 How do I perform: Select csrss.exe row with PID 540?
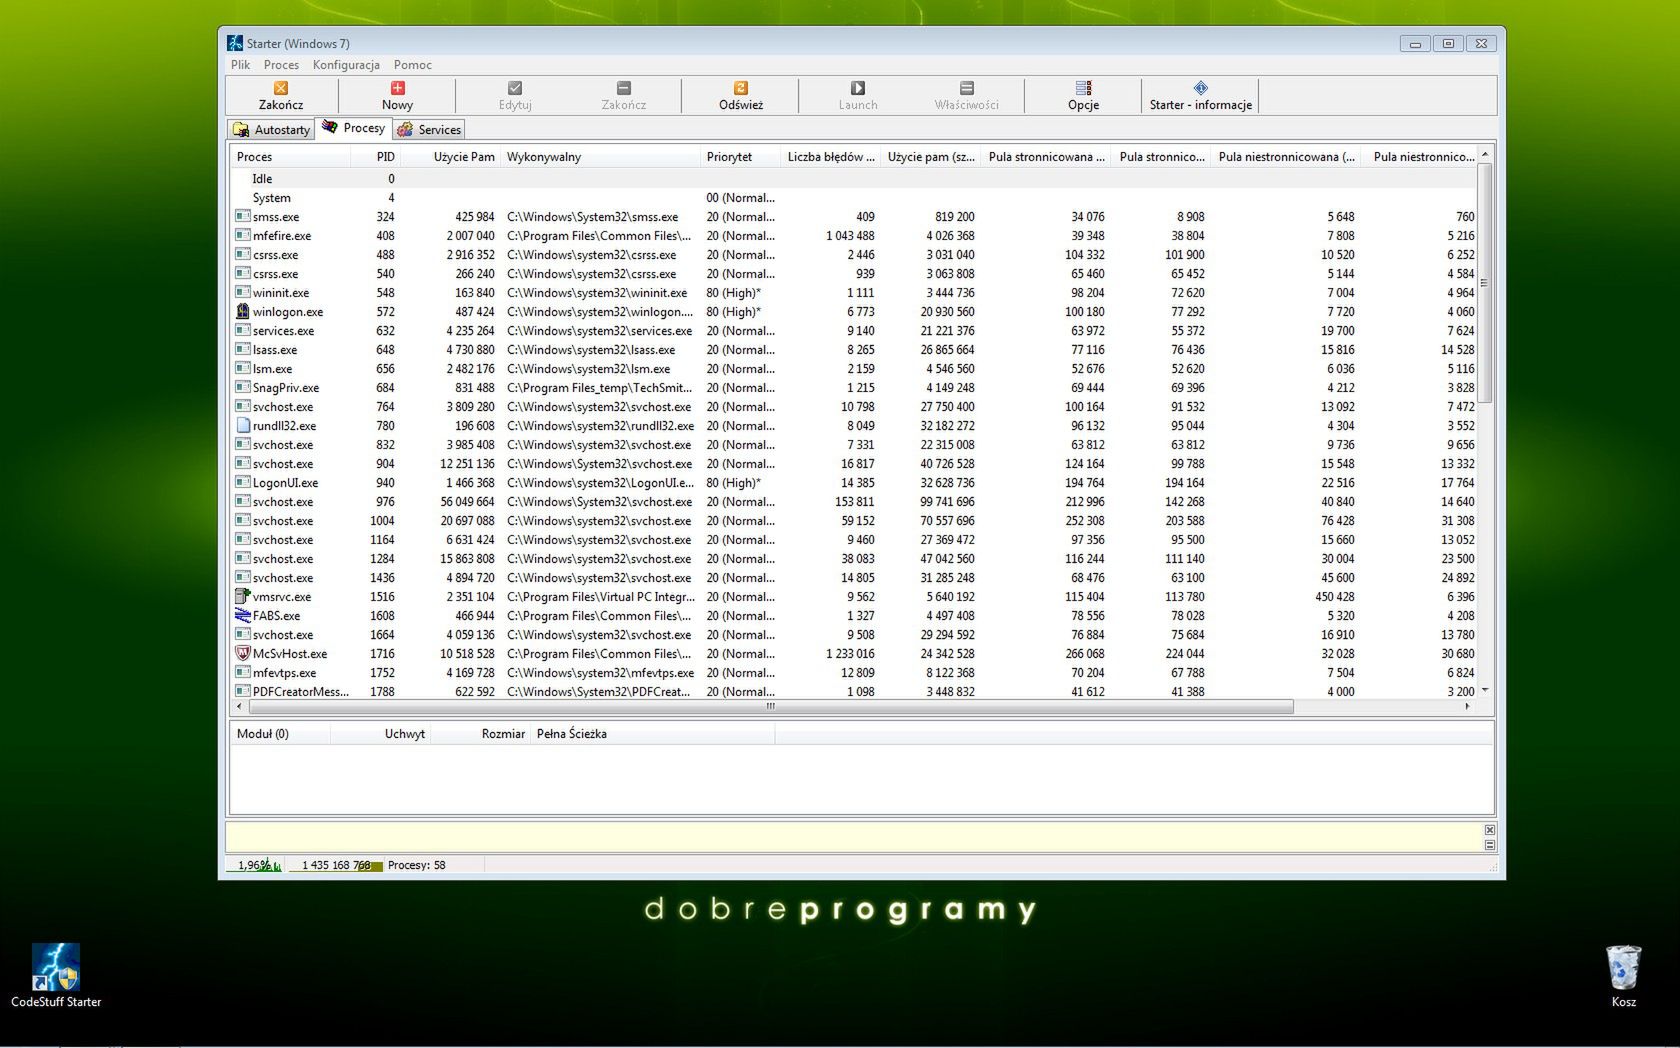coord(854,273)
